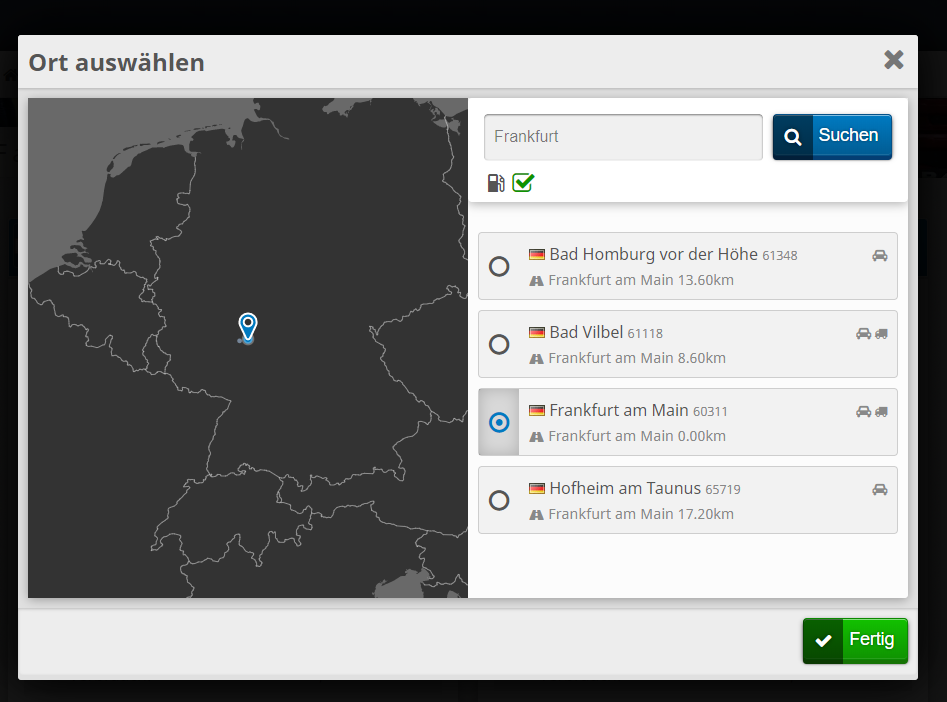The height and width of the screenshot is (702, 947).
Task: Focus the Frankfurt search input field
Action: pyautogui.click(x=623, y=137)
